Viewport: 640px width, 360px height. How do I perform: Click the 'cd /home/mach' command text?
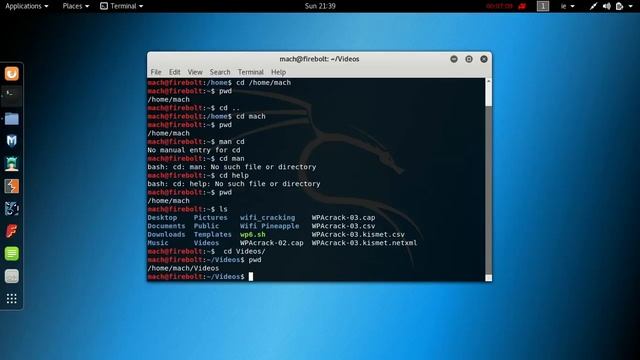coord(264,83)
